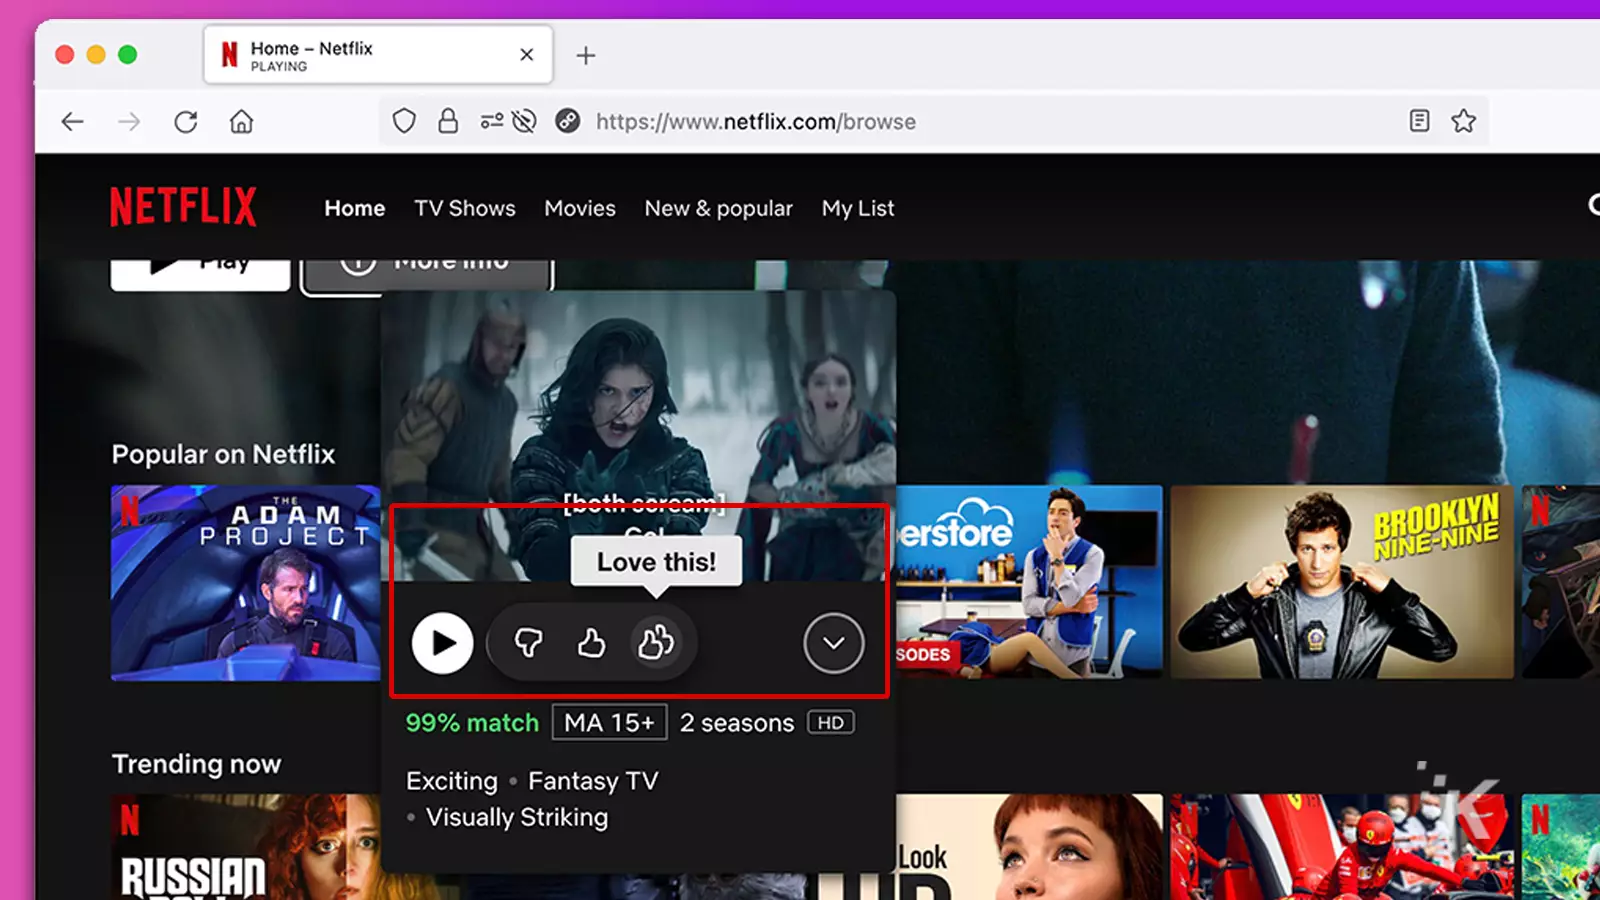
Task: Open a new browser tab
Action: [586, 56]
